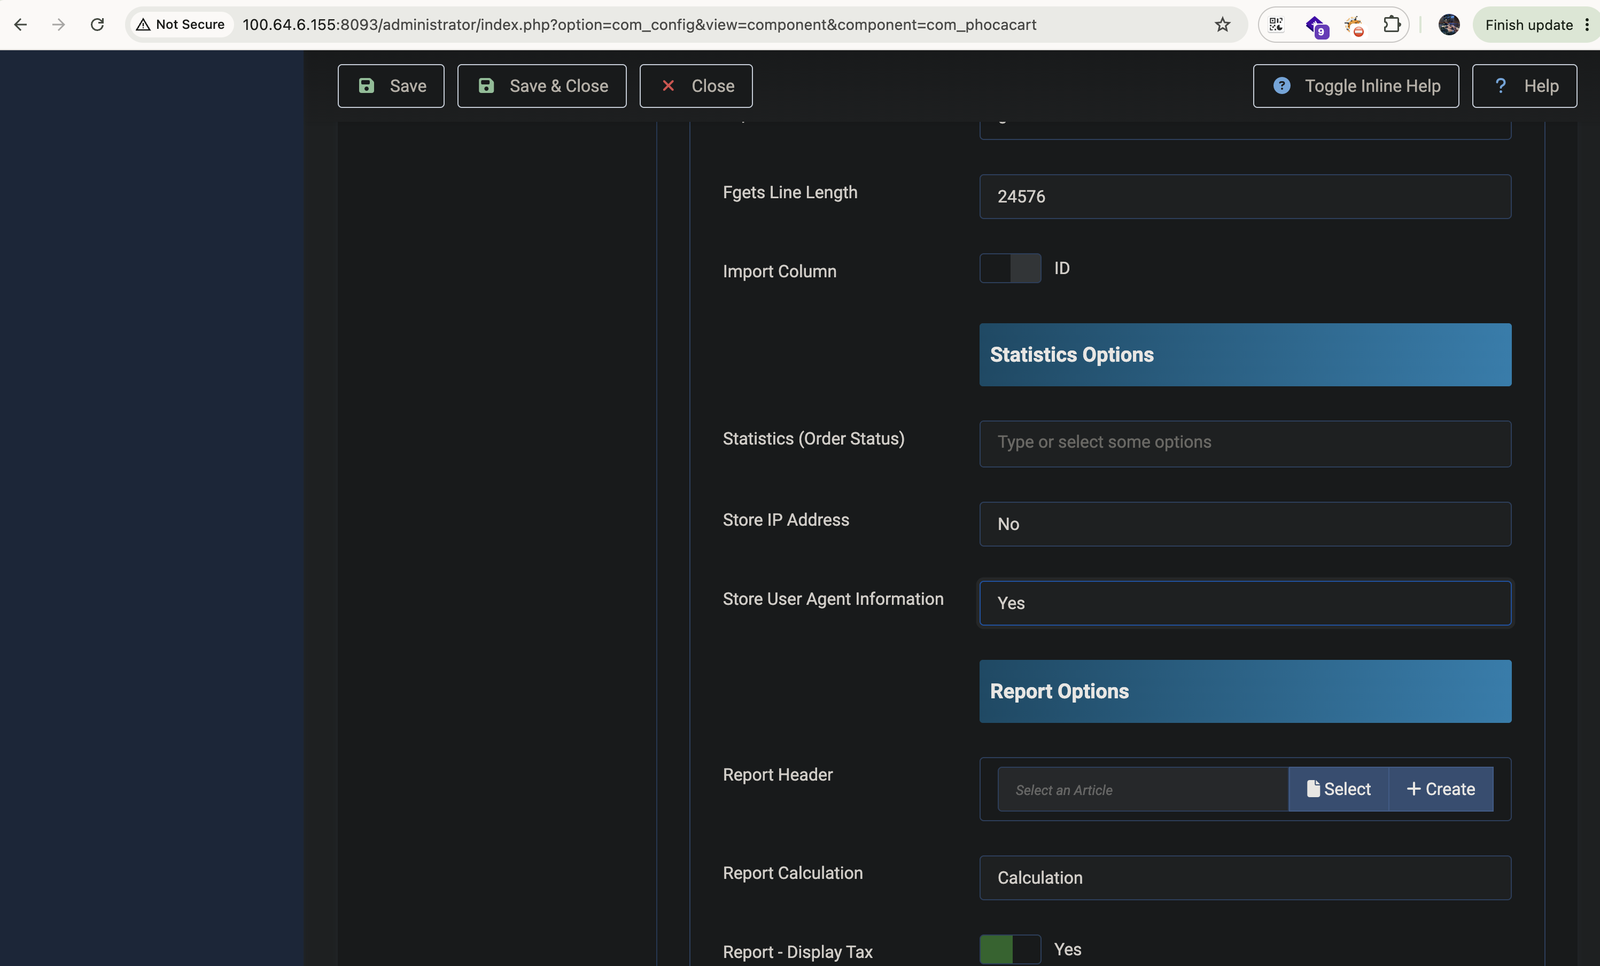Toggle Report - Display Tax switch
Screen dimensions: 1600x966
(1010, 949)
